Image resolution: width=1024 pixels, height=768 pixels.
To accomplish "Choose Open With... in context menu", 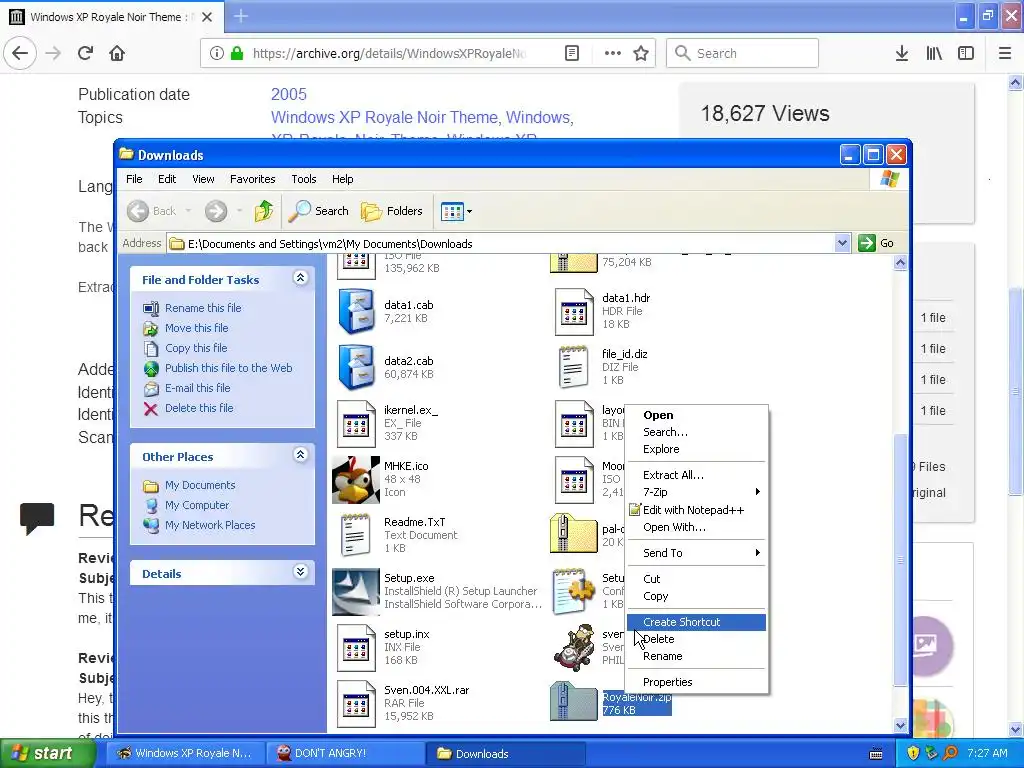I will (696, 527).
